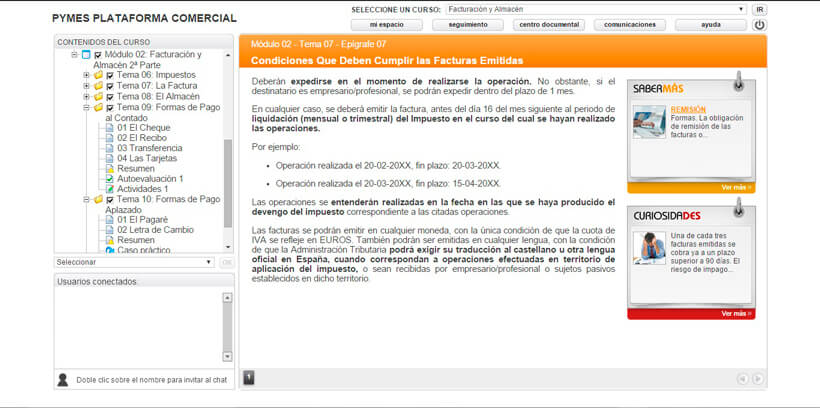Screen dimensions: 820x408
Task: Open the Curiosidades stressed man thumbnail
Action: [x=649, y=248]
